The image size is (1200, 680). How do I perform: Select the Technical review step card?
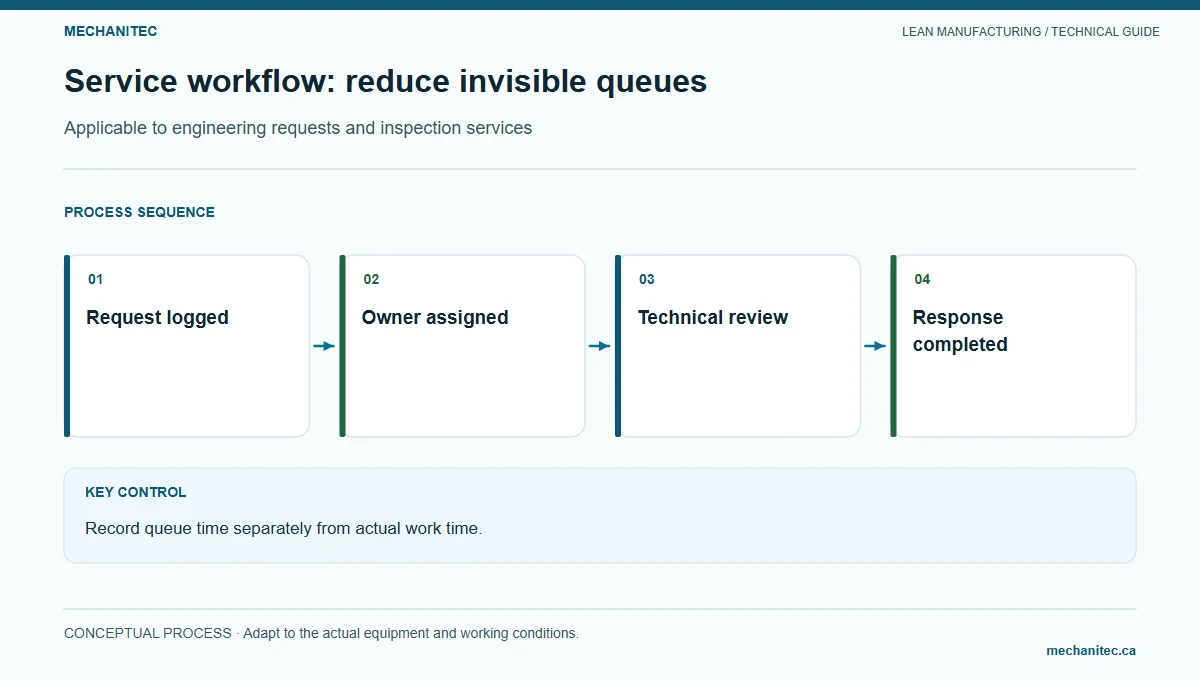[738, 346]
